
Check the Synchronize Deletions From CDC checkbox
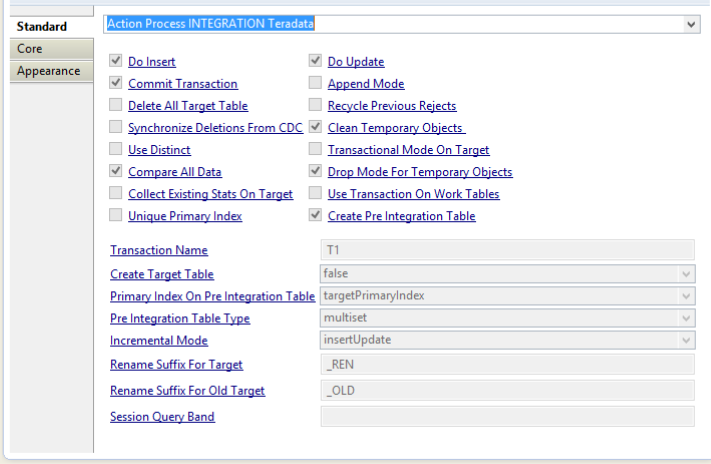[x=116, y=127]
